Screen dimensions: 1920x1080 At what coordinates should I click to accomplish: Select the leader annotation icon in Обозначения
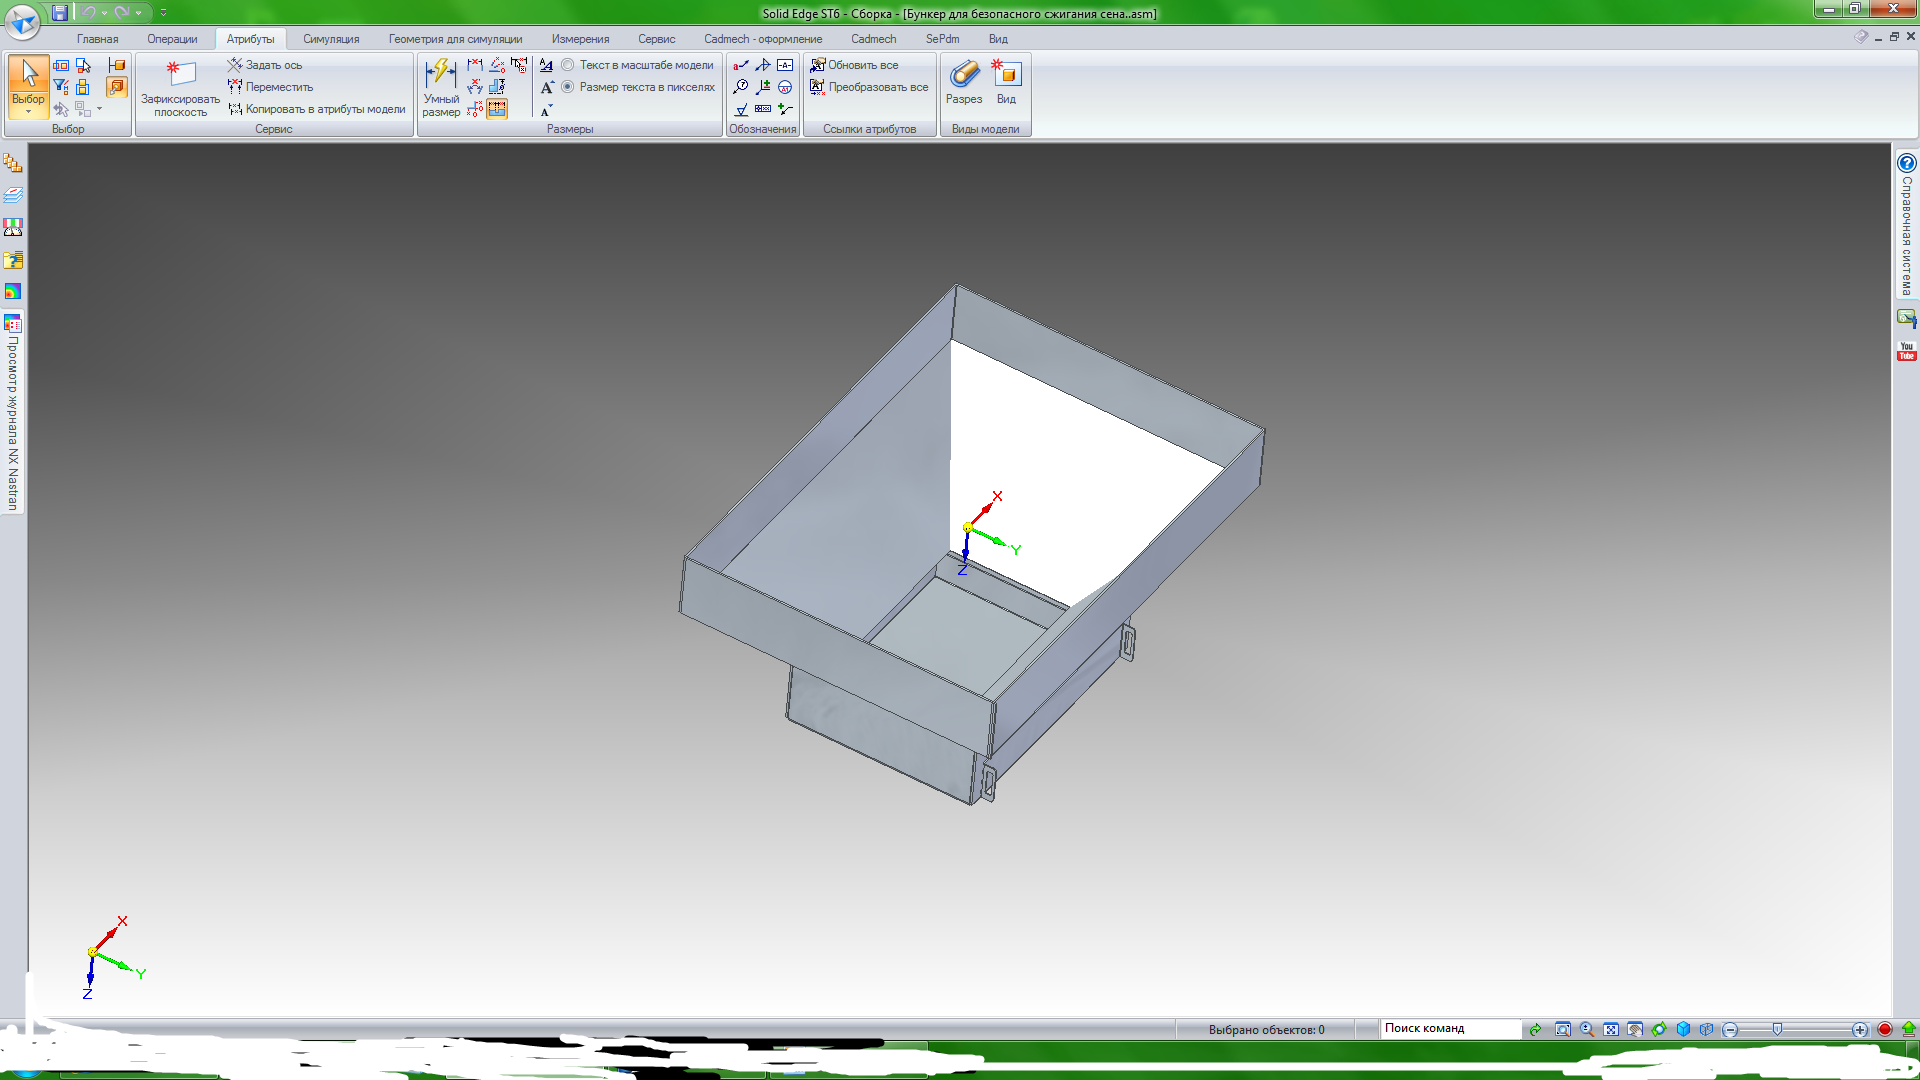tap(741, 65)
